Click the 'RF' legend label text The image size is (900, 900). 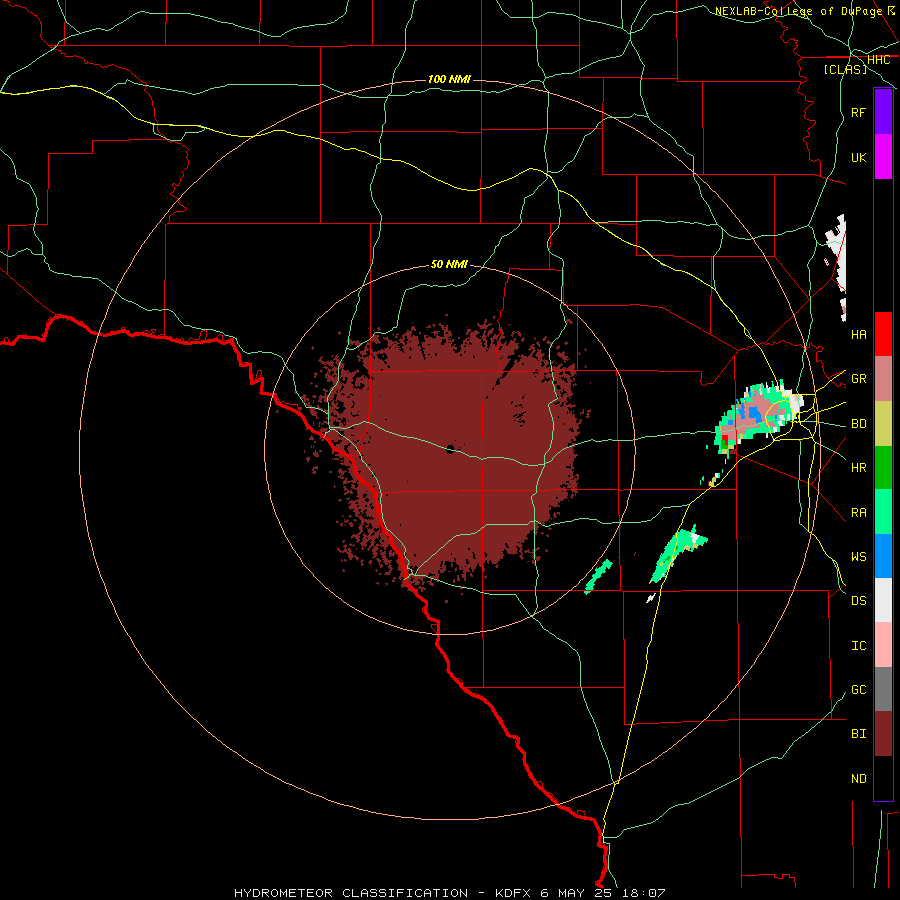tap(858, 112)
